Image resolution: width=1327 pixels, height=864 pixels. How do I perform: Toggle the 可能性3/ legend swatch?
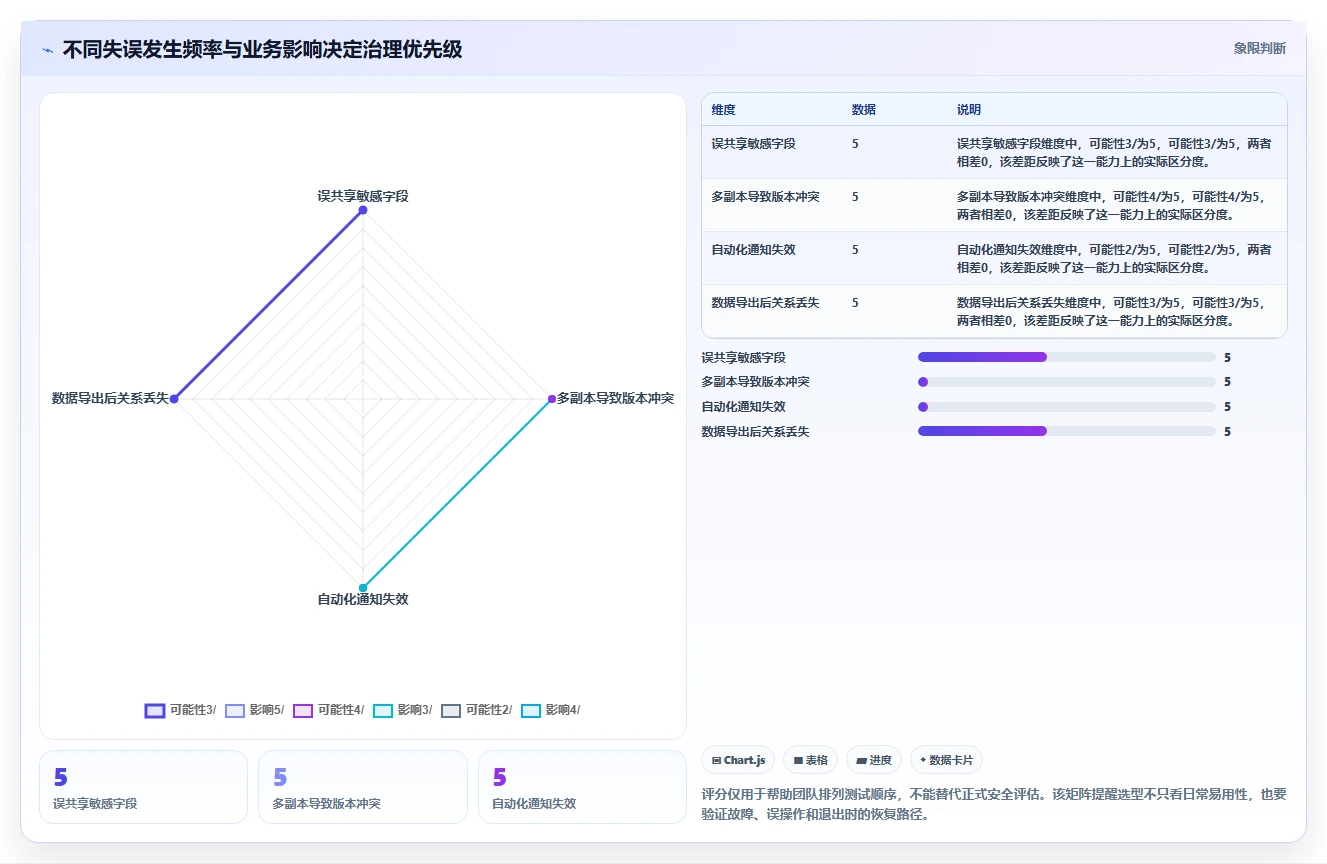(x=154, y=710)
